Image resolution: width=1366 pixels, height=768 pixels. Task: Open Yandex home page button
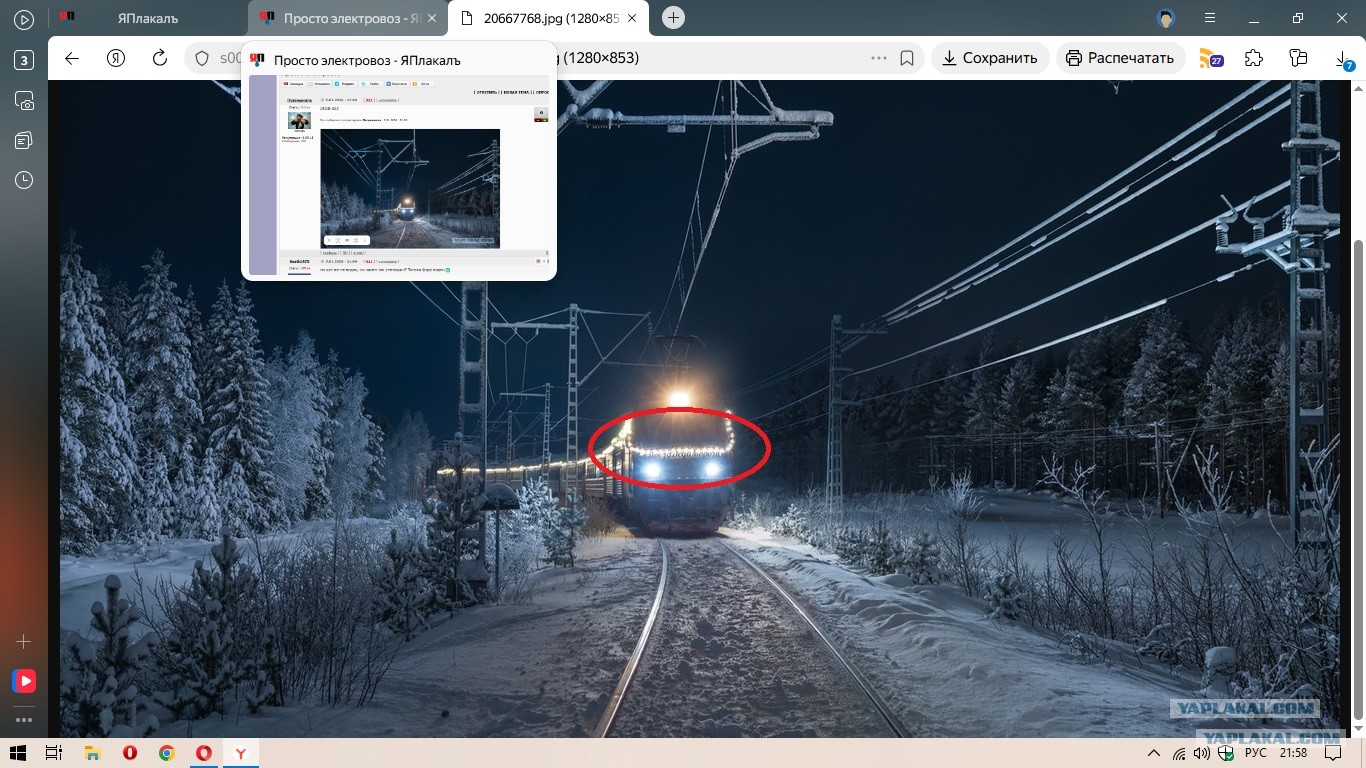click(x=116, y=58)
